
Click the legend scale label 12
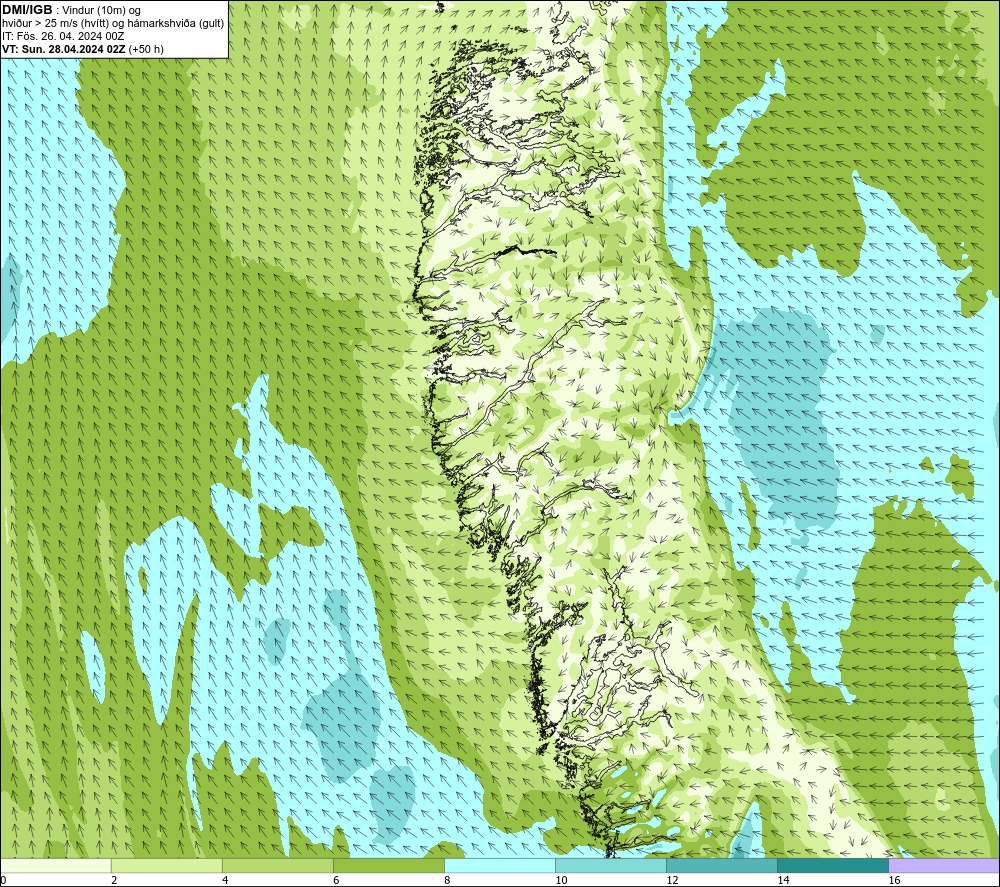672,881
